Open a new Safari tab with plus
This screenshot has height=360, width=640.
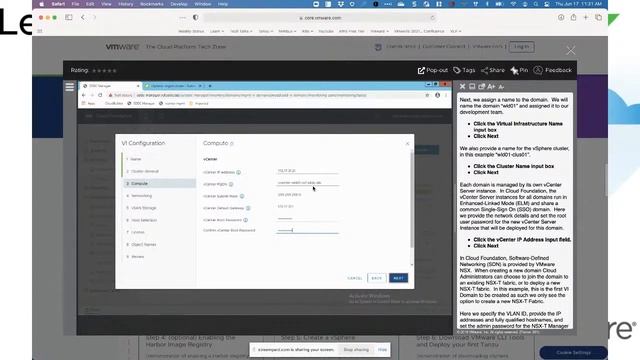click(x=586, y=18)
